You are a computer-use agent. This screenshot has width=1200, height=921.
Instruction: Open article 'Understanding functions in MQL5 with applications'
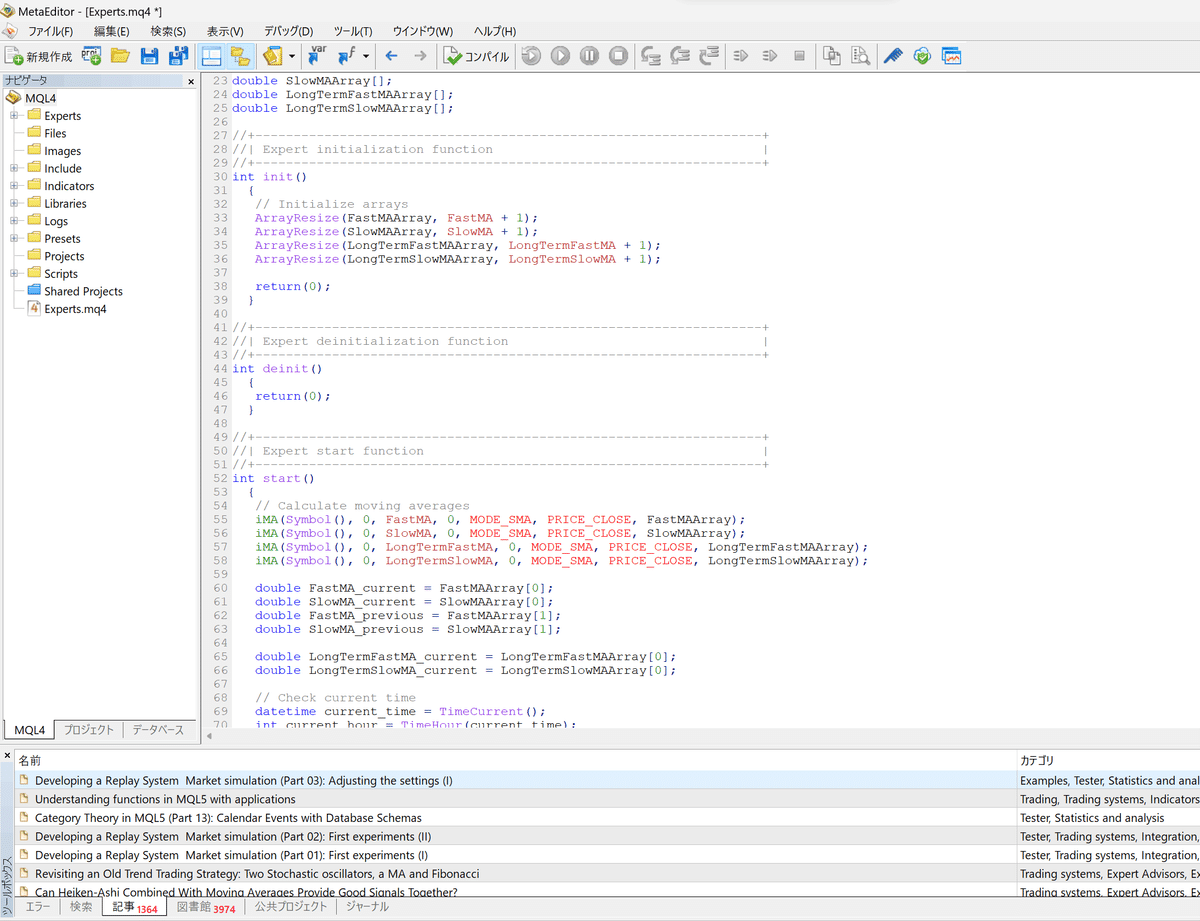click(165, 799)
